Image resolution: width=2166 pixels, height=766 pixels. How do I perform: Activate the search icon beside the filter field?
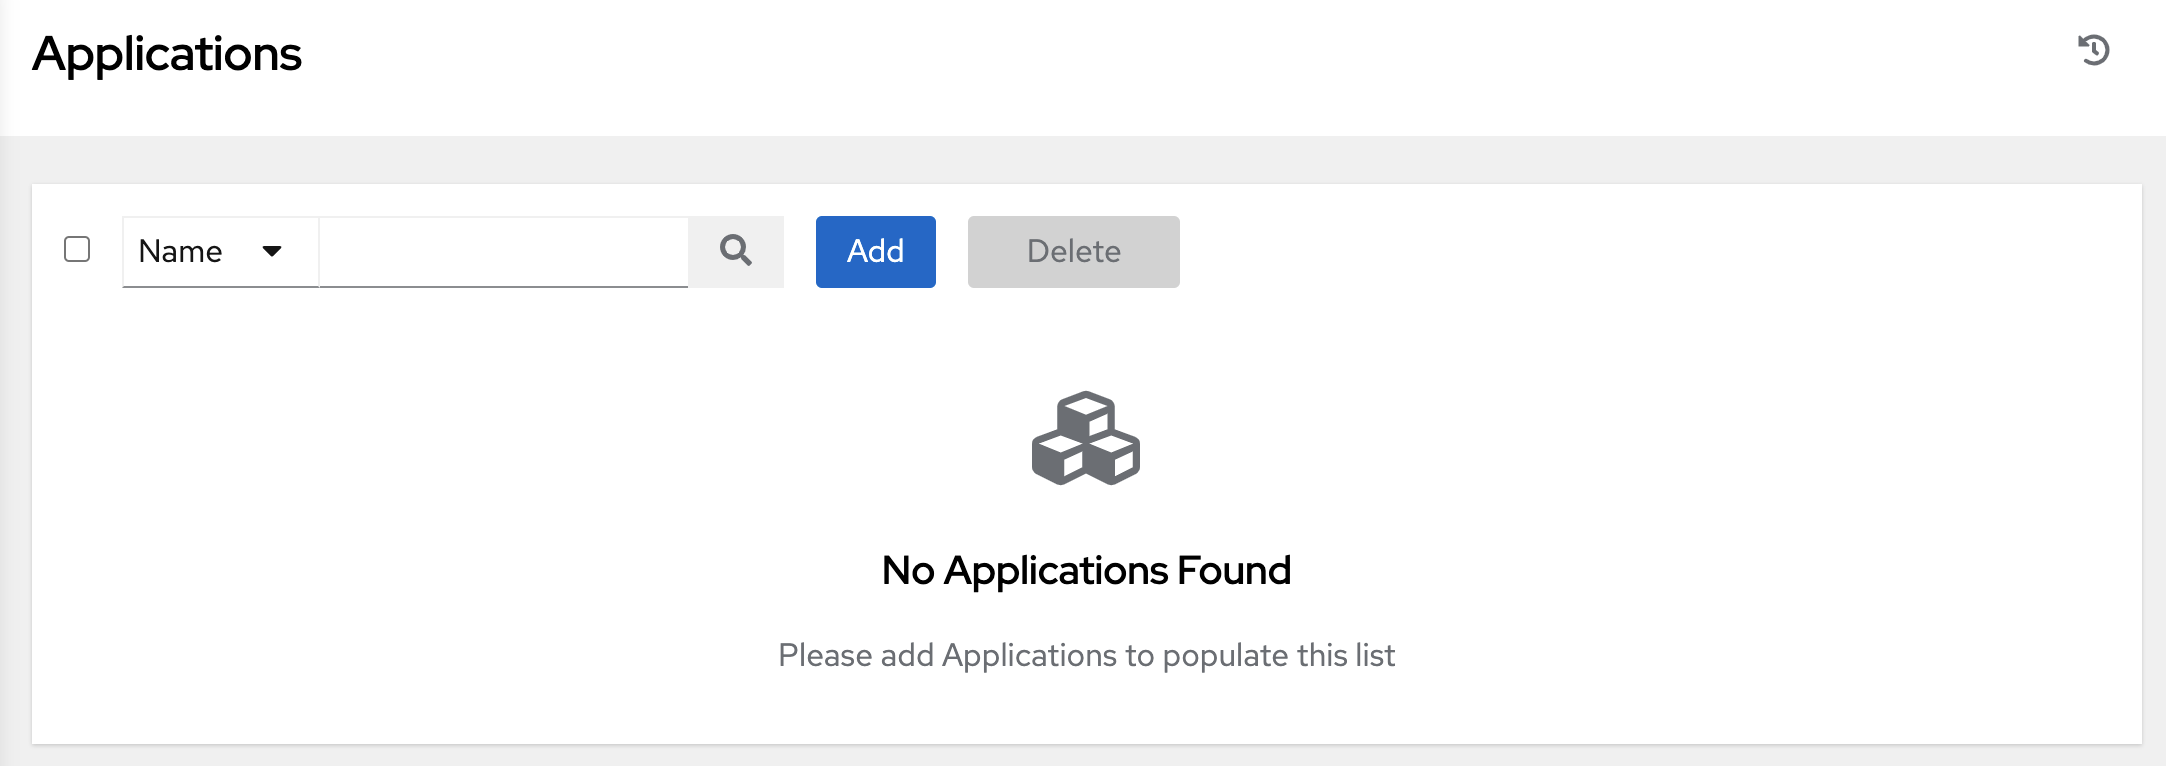coord(737,252)
